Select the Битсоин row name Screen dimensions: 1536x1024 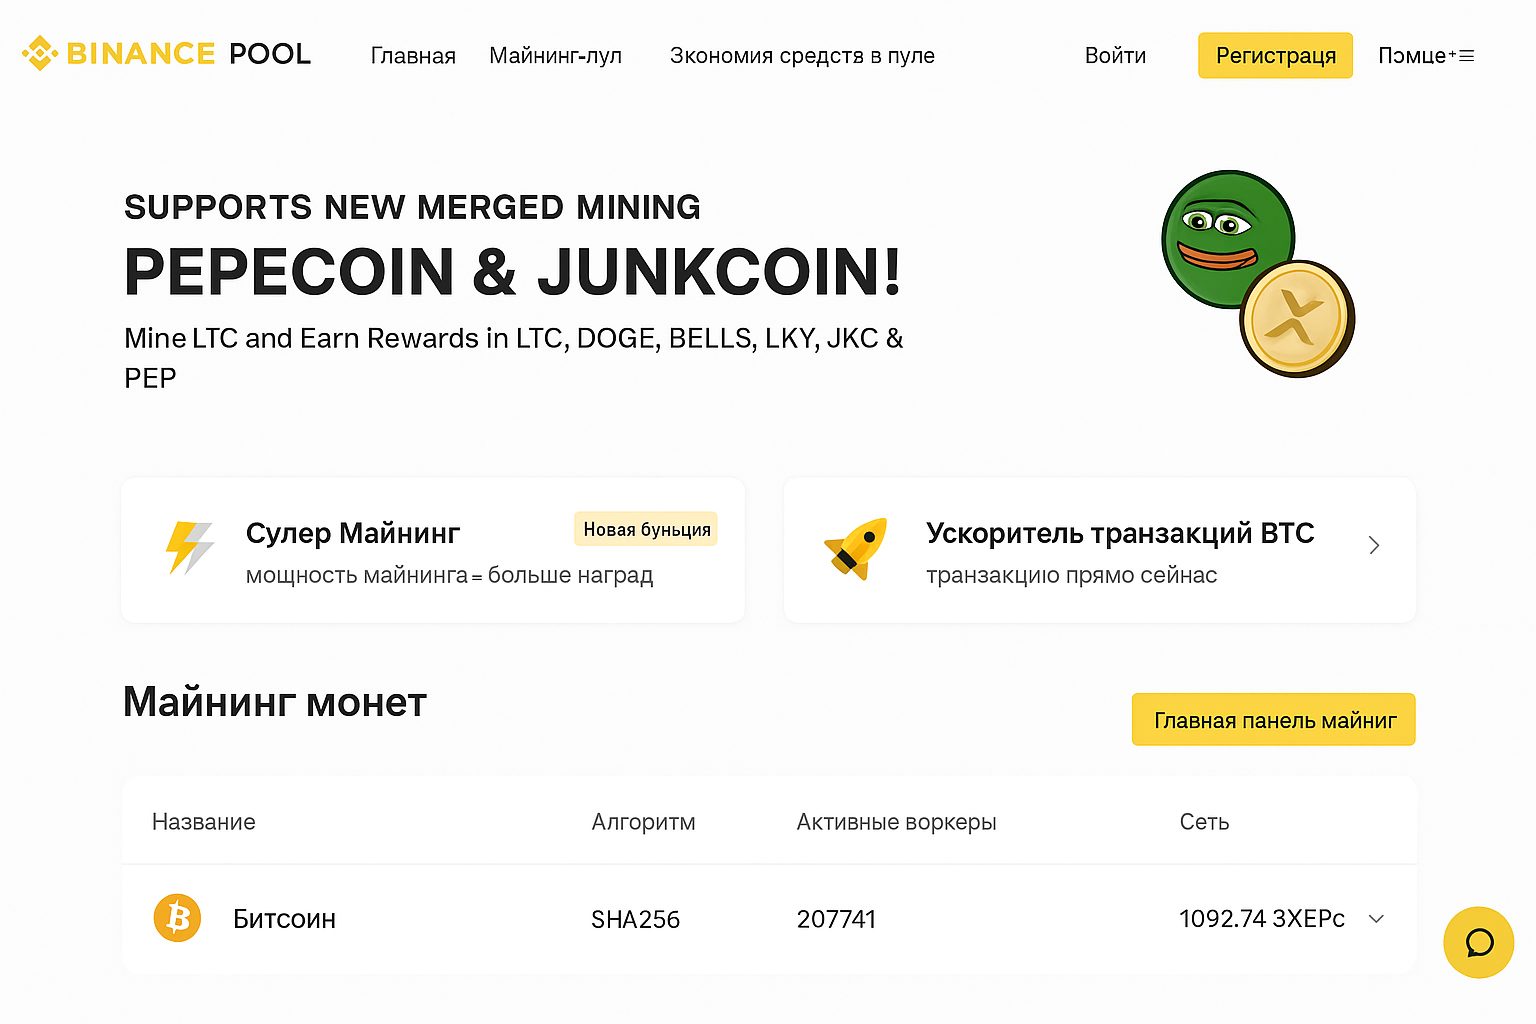point(284,919)
